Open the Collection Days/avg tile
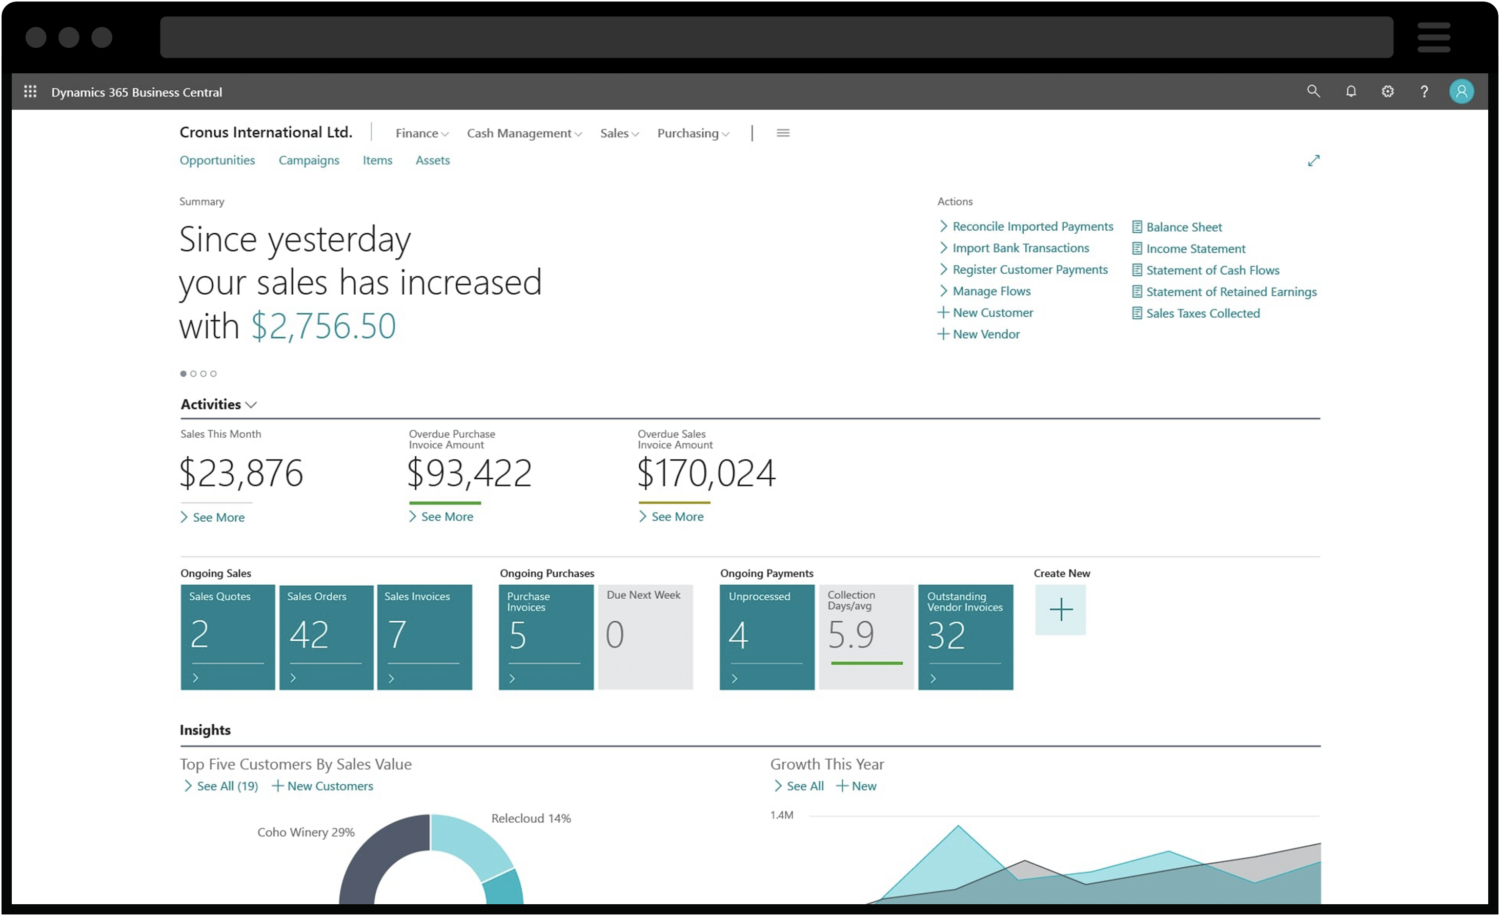Screen dimensions: 1500x916 (866, 637)
